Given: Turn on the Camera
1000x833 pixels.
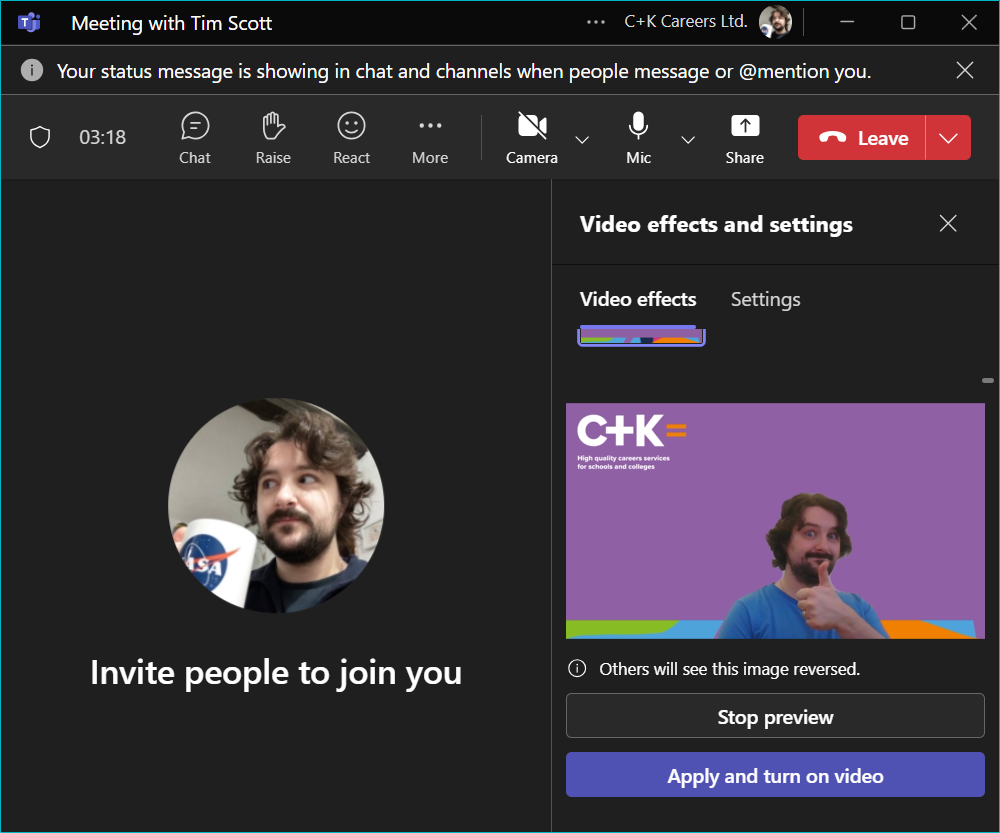Looking at the screenshot, I should click(x=532, y=138).
